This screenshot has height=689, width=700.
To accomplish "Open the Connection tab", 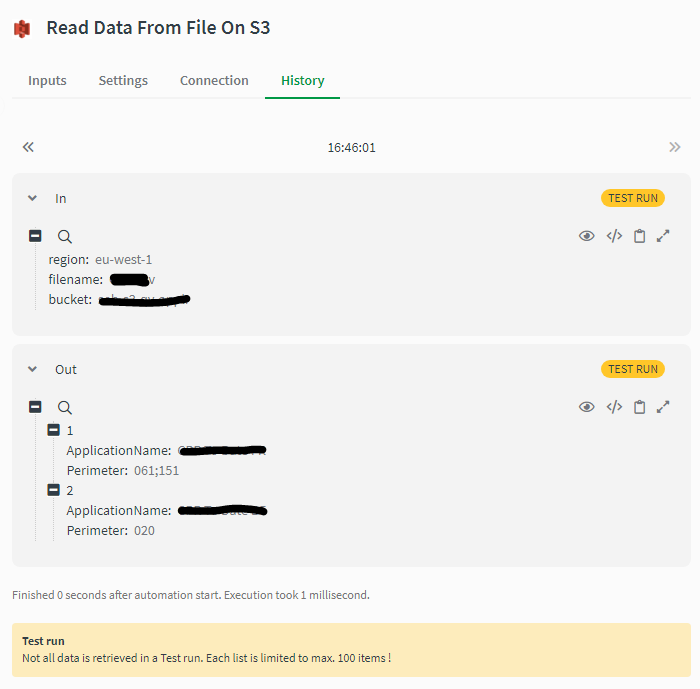I will [x=214, y=80].
